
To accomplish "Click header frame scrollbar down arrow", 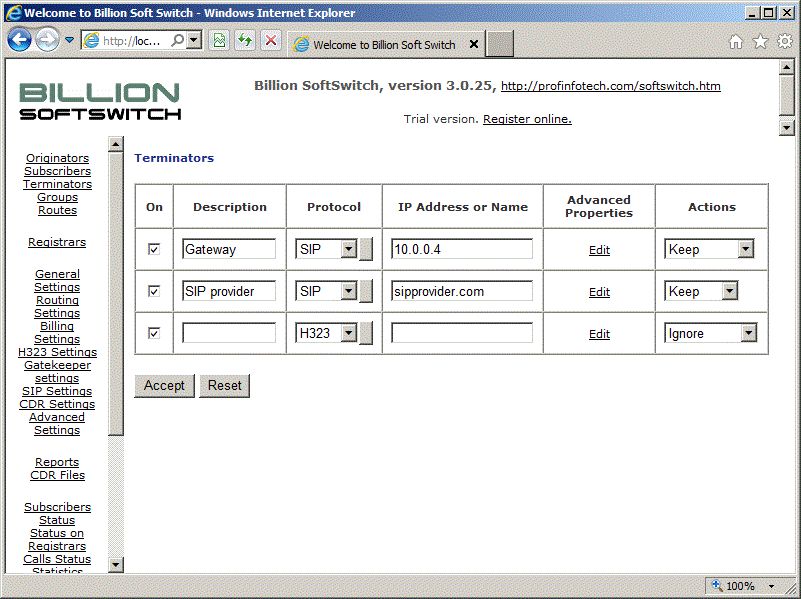I will (x=787, y=128).
